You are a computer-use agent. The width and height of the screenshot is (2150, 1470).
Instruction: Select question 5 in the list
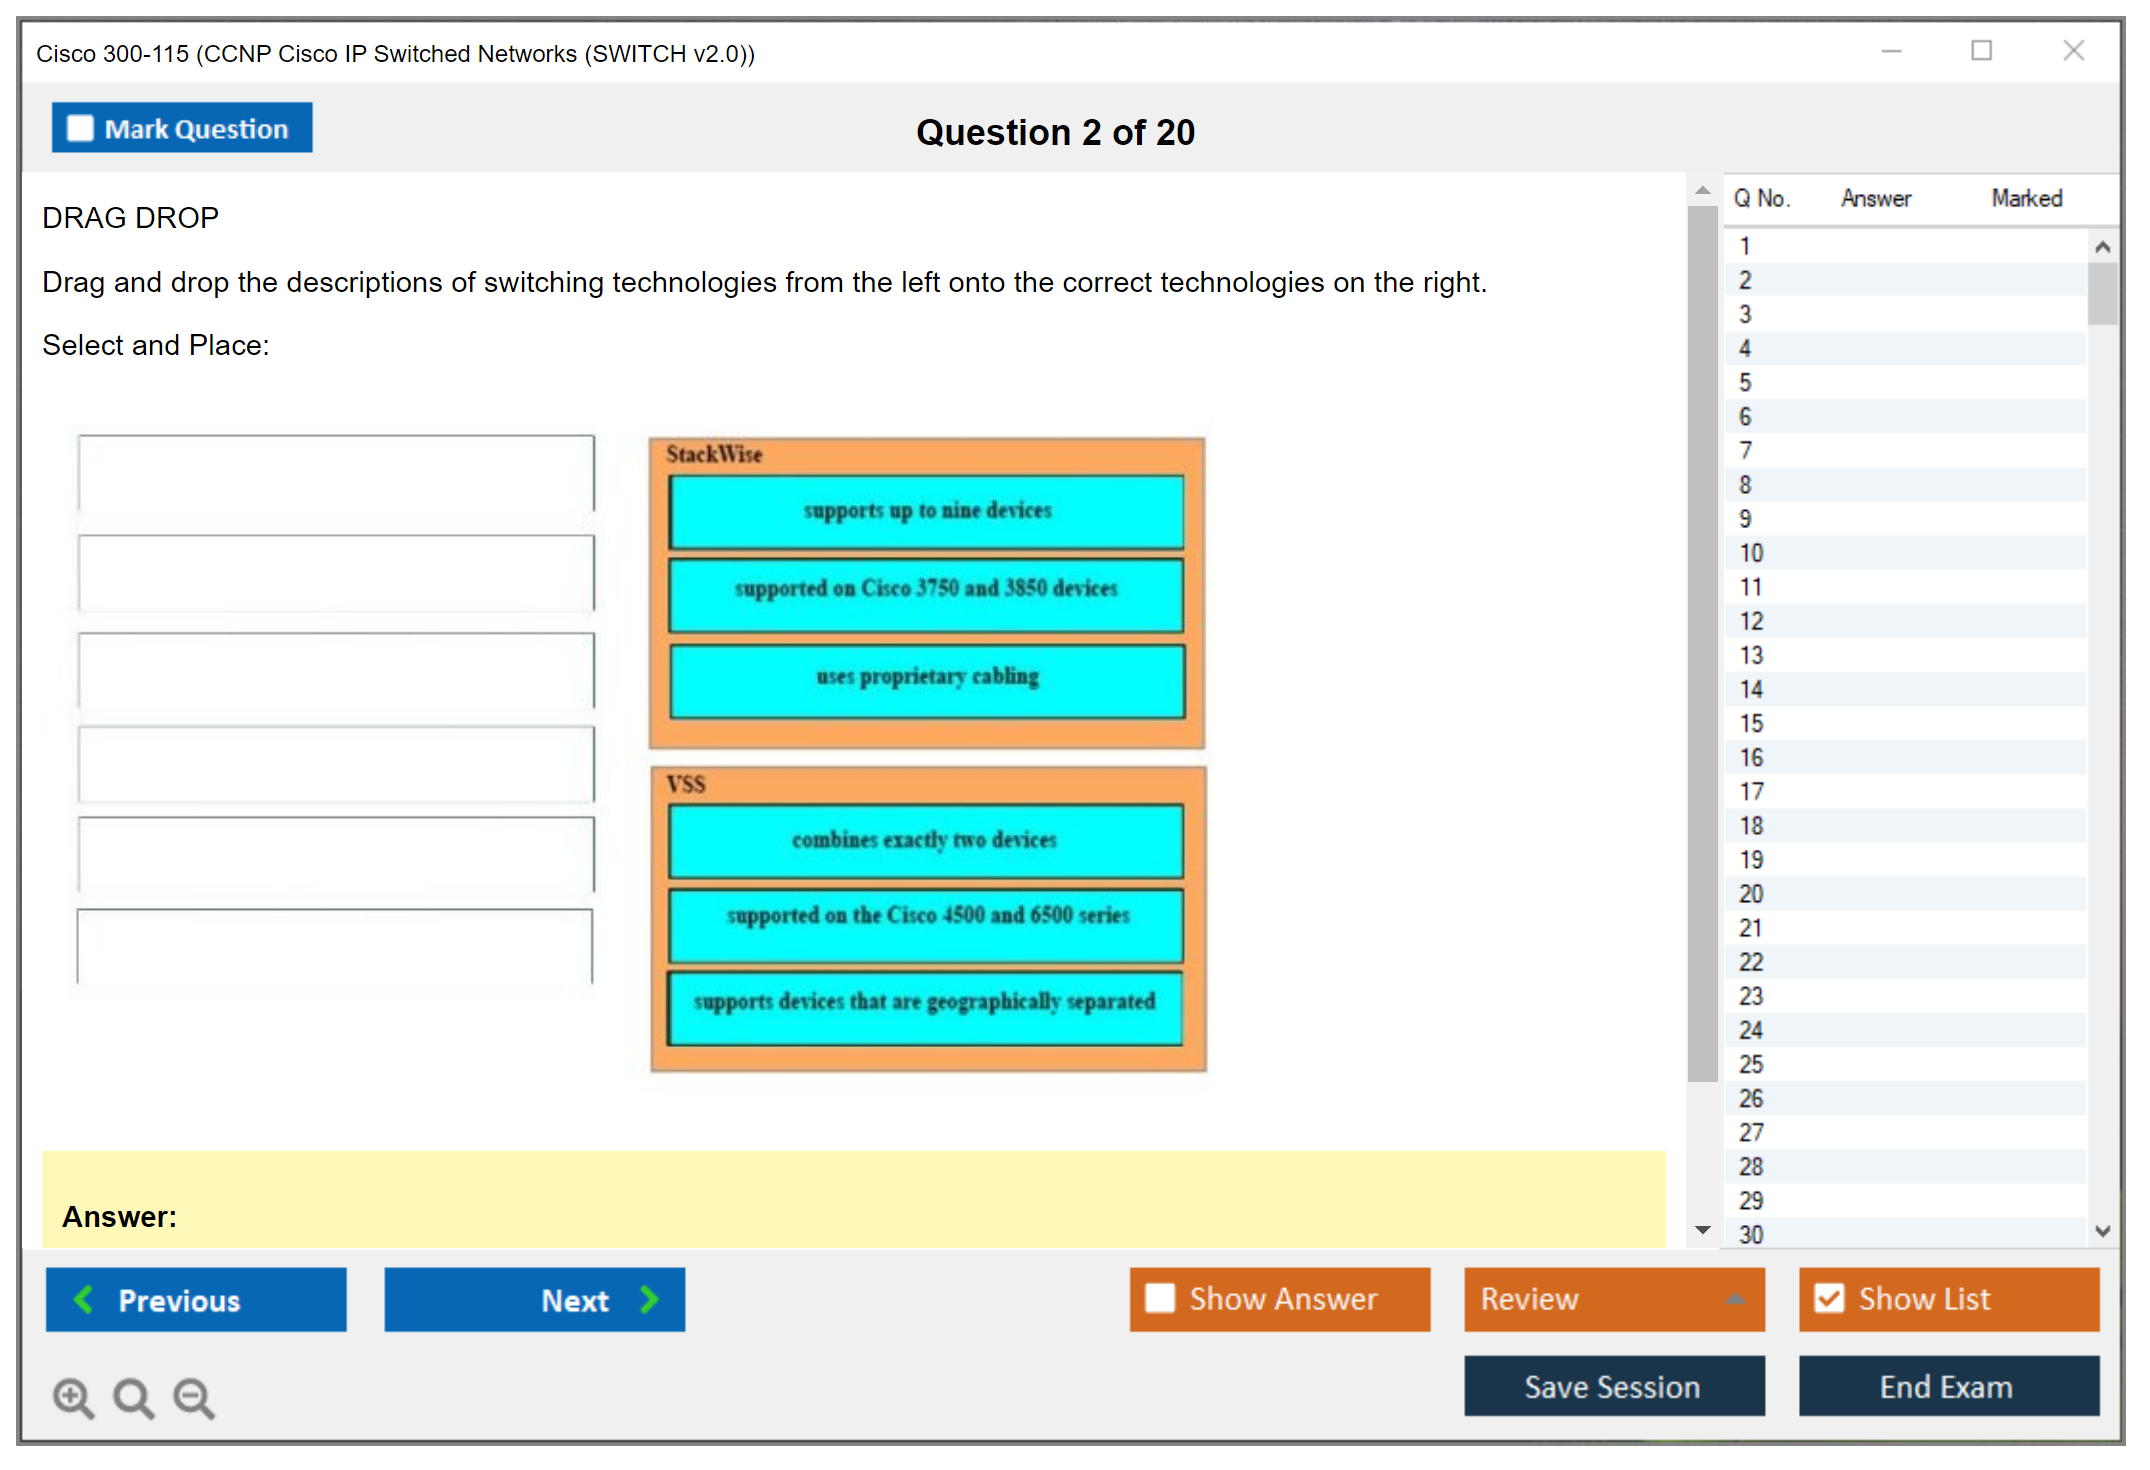tap(1745, 383)
